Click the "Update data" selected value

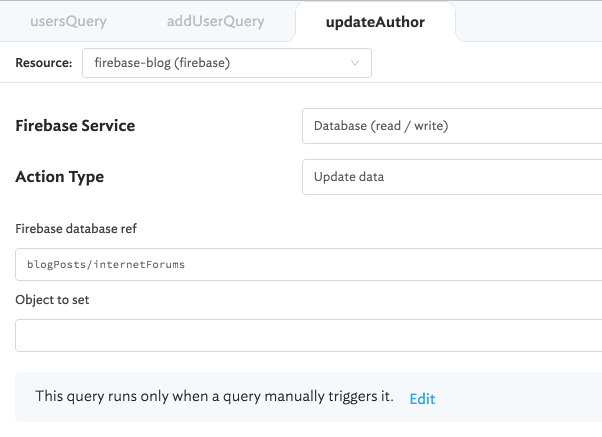point(349,177)
